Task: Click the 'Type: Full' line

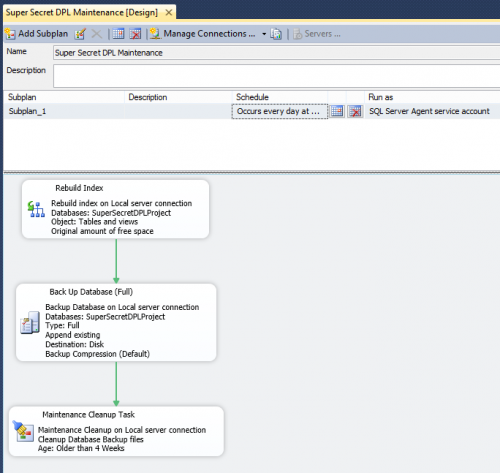Action: click(62, 325)
